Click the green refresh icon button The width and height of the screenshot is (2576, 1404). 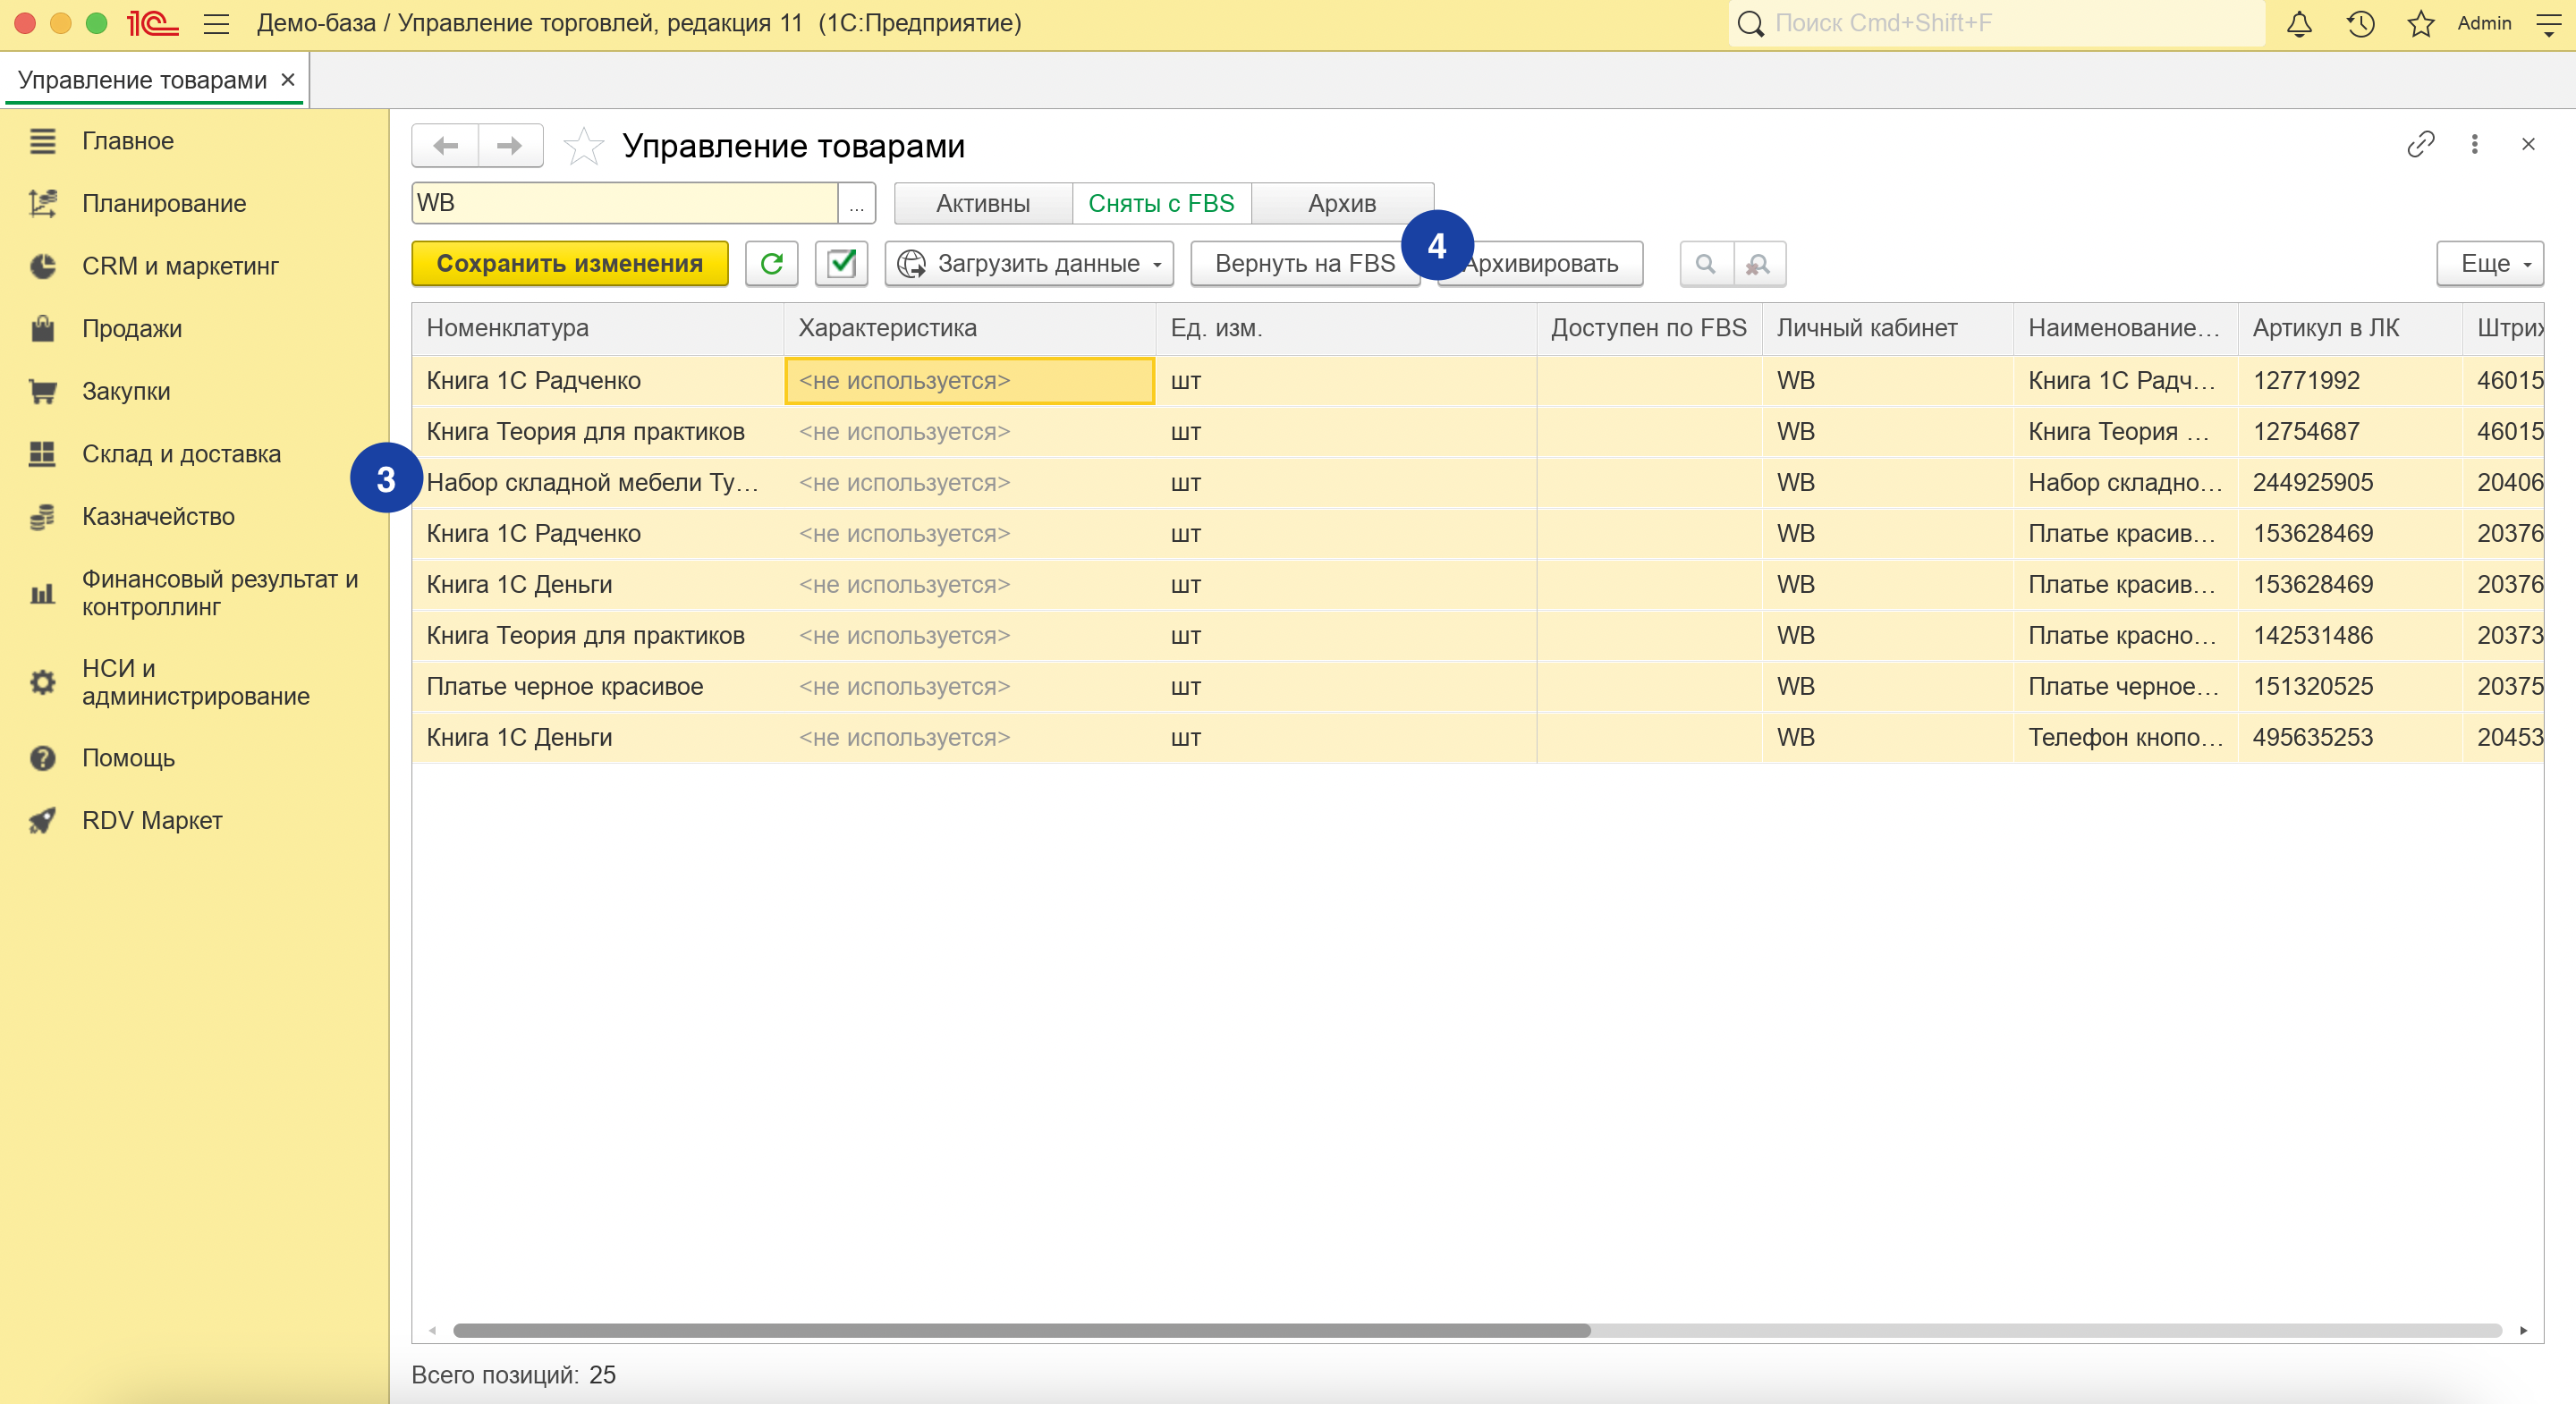tap(771, 263)
